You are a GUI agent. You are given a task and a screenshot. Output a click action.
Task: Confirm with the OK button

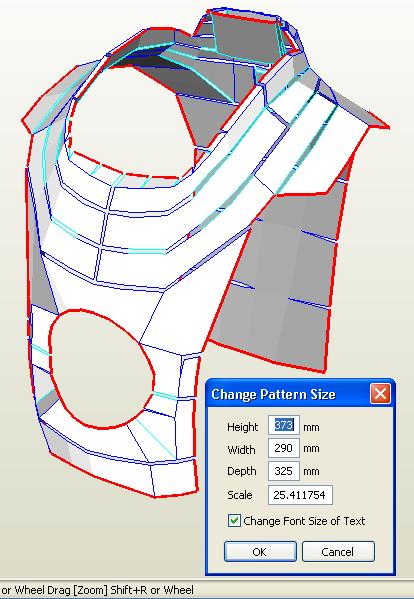[260, 552]
